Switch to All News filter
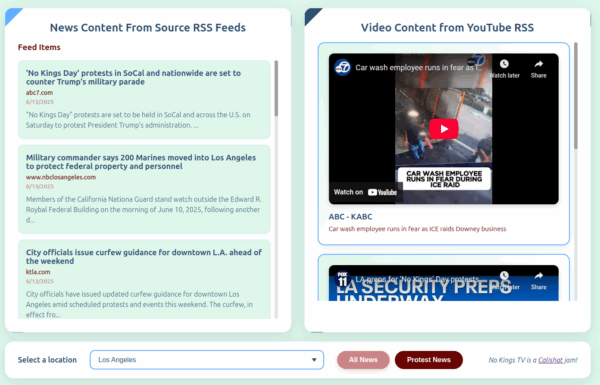This screenshot has width=600, height=385. pyautogui.click(x=363, y=360)
